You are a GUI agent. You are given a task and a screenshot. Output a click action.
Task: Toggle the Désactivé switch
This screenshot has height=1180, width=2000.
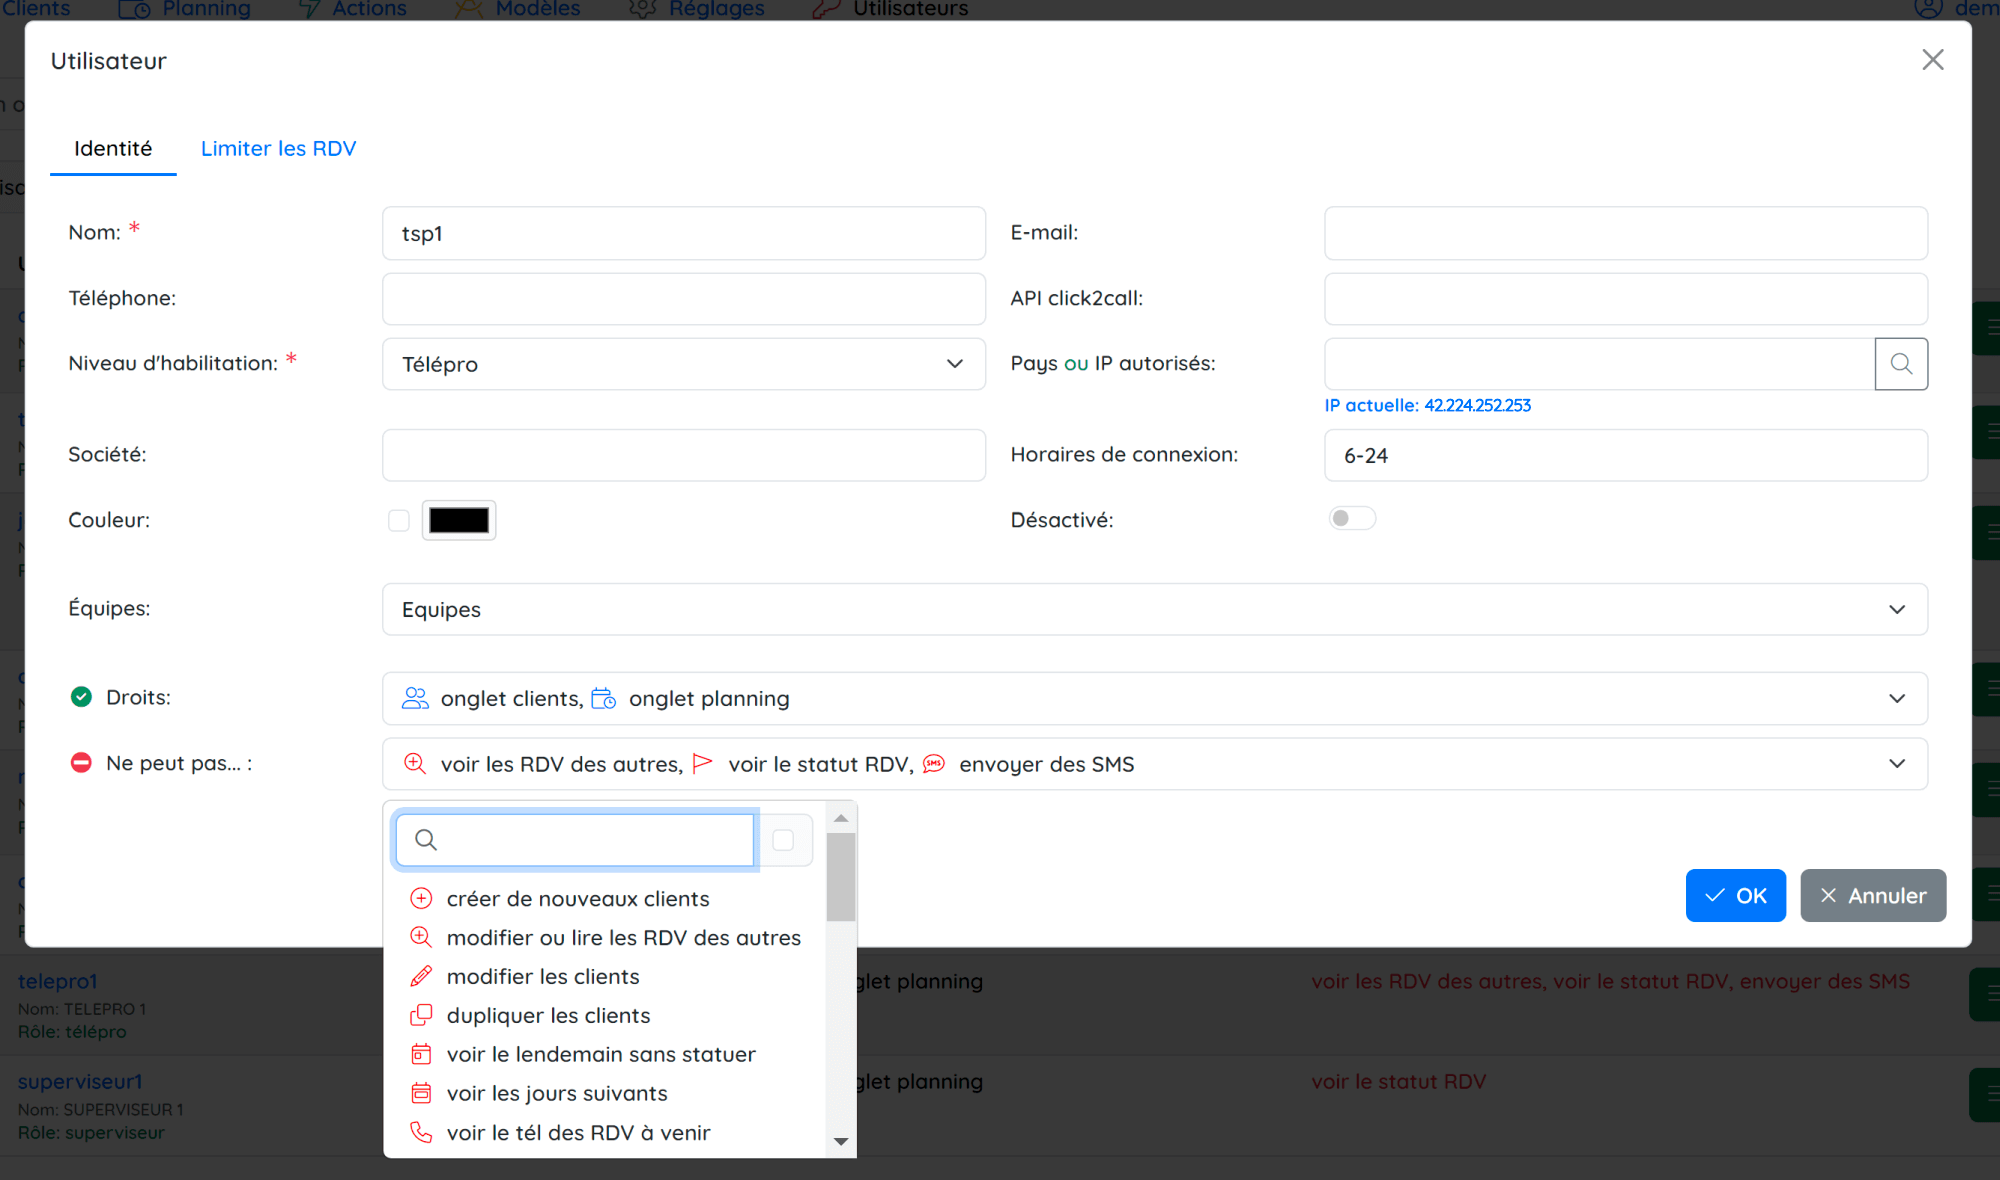click(x=1351, y=518)
